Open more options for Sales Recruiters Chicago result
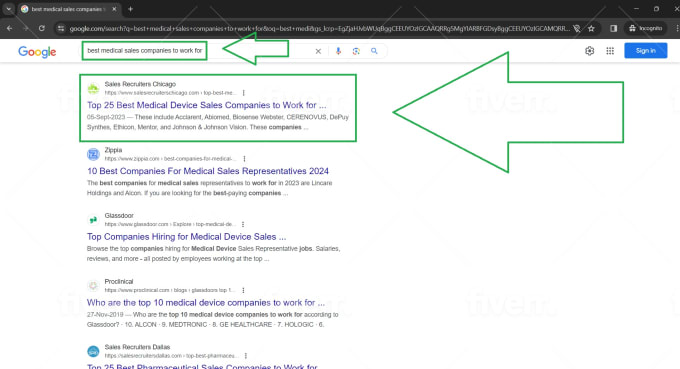Screen dimensions: 680x369 pos(244,93)
